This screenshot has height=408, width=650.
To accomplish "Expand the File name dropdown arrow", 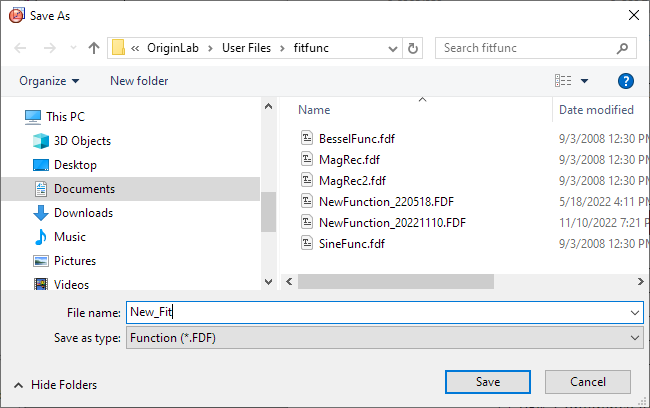I will coord(635,313).
